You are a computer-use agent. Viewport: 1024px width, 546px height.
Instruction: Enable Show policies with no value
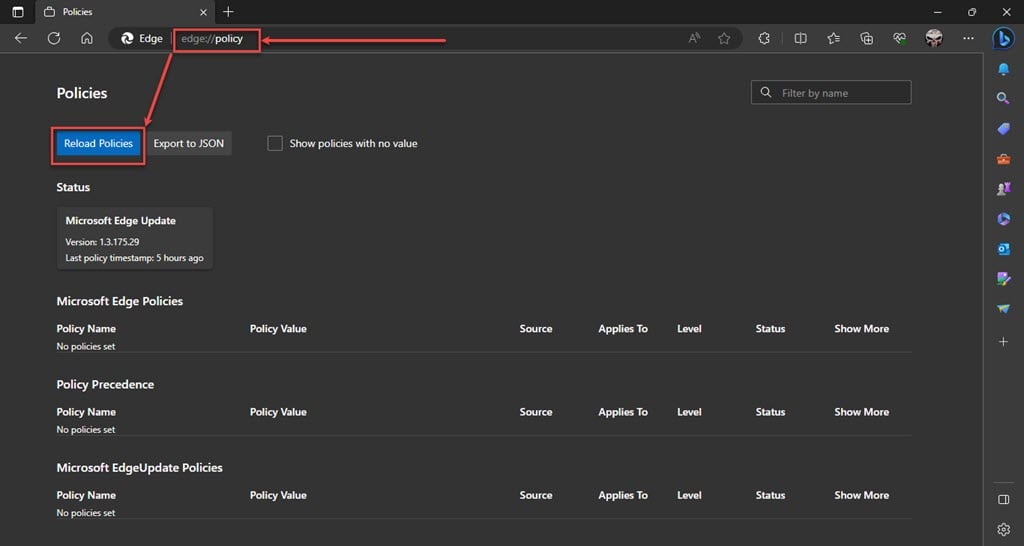(275, 143)
